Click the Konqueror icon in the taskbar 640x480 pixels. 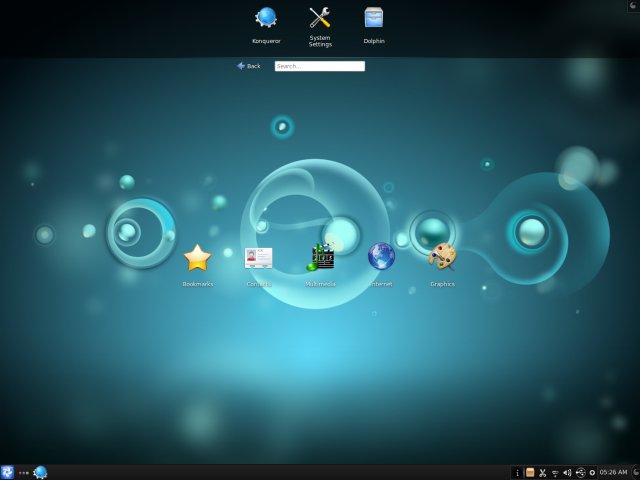40,472
